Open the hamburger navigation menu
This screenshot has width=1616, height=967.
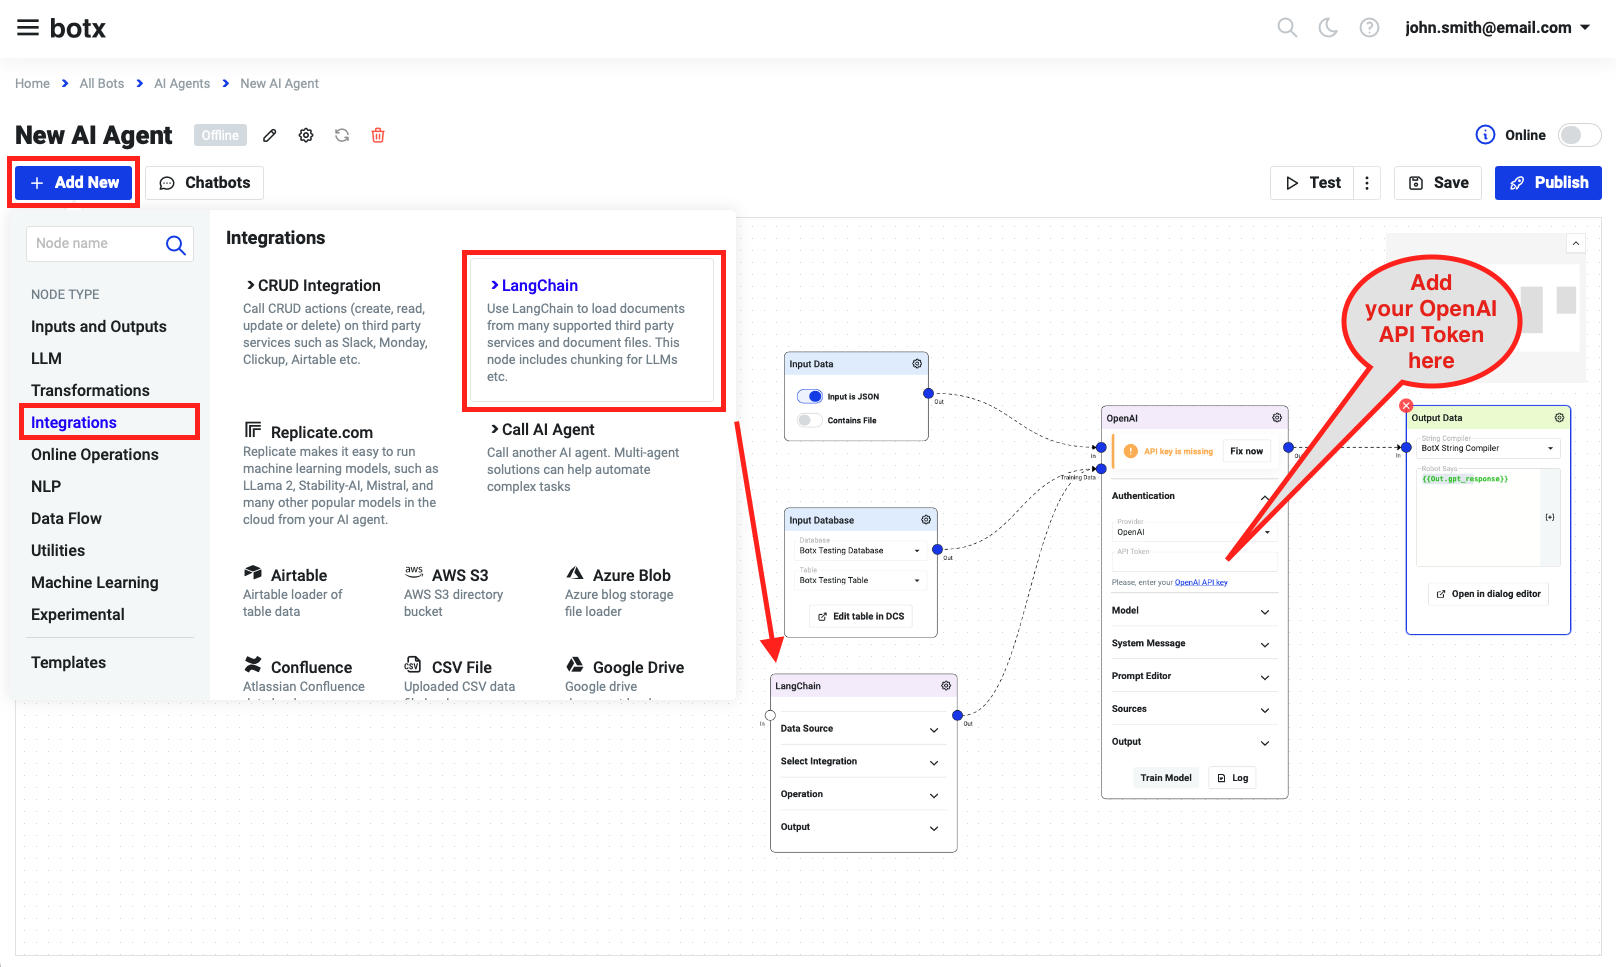click(28, 28)
